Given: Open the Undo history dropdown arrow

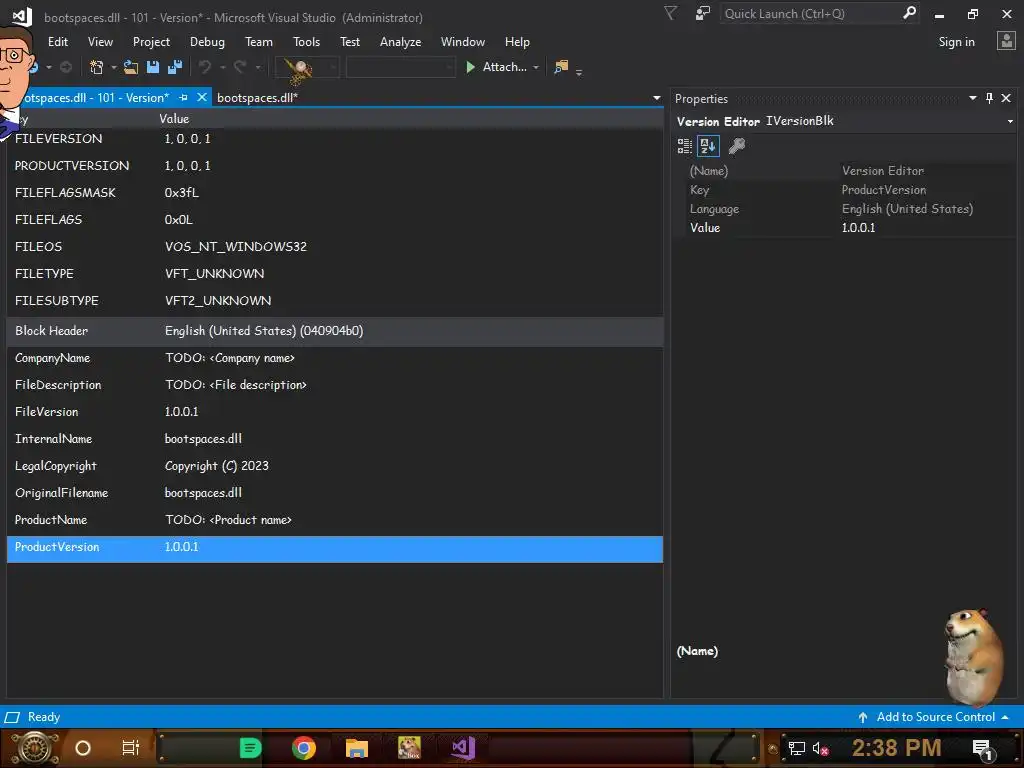Looking at the screenshot, I should pos(223,67).
